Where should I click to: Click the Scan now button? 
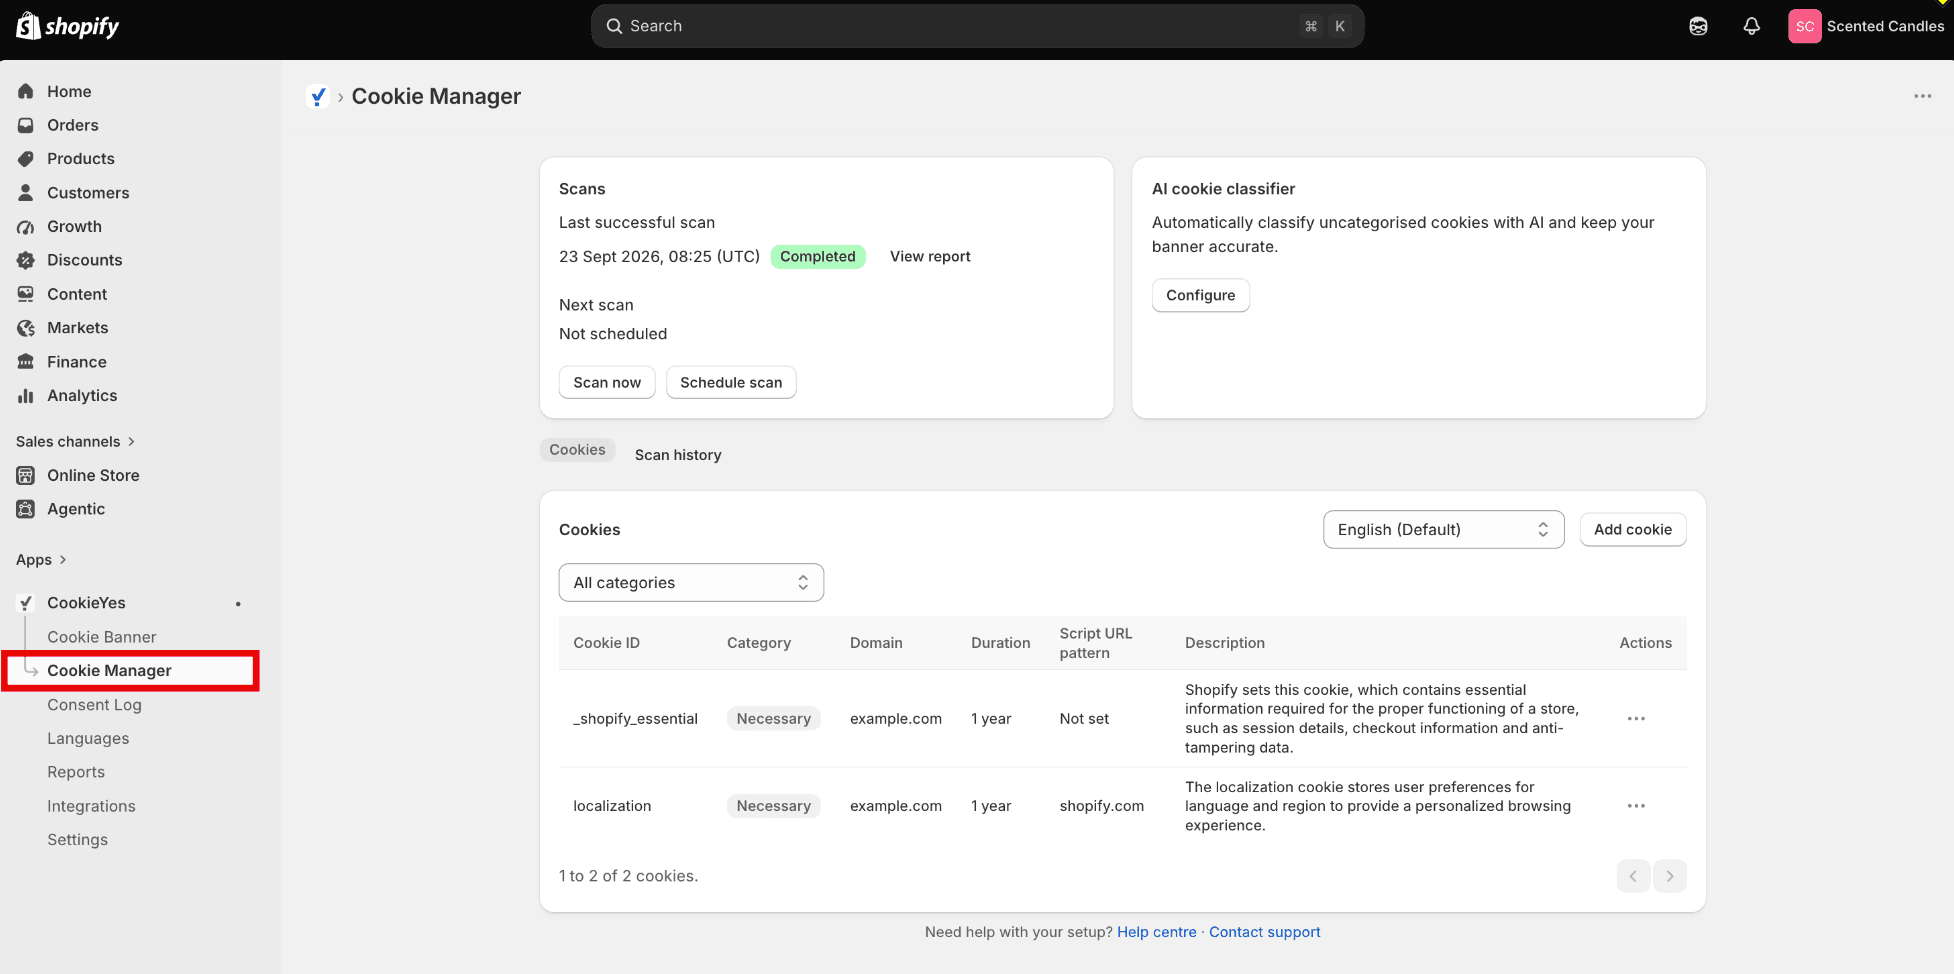click(607, 383)
